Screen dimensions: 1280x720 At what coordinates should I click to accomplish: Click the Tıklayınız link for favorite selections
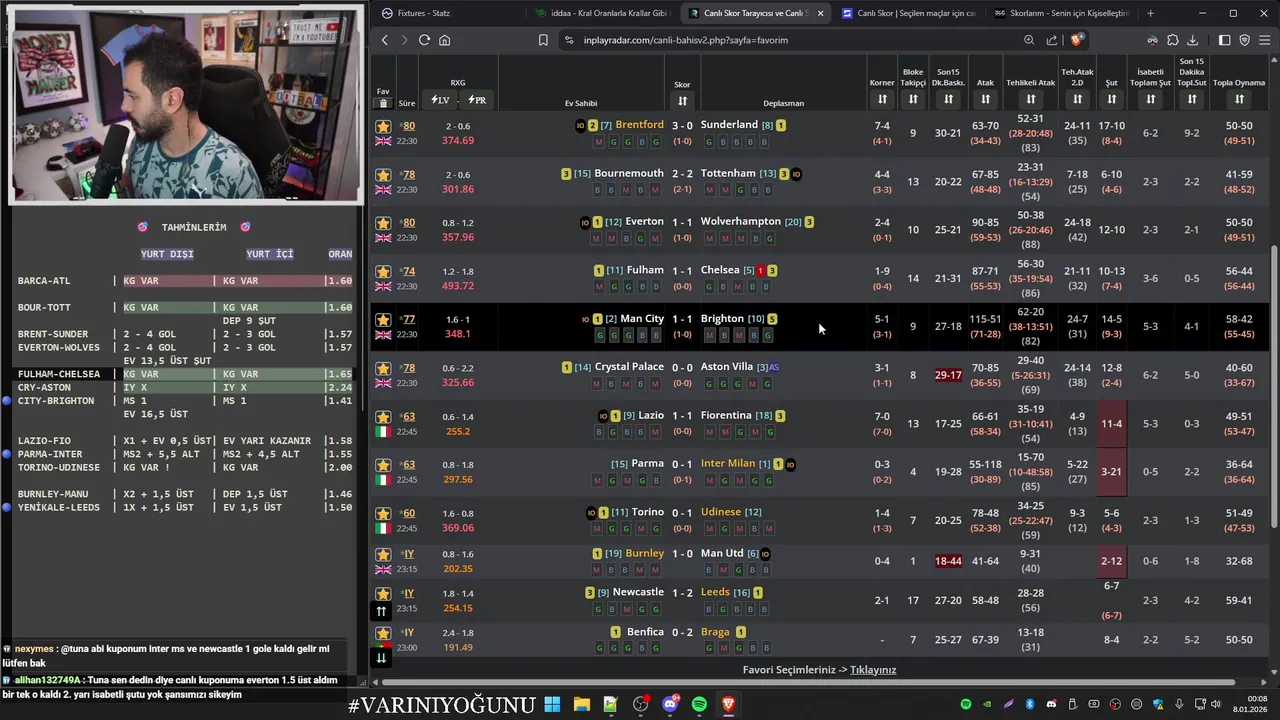873,670
